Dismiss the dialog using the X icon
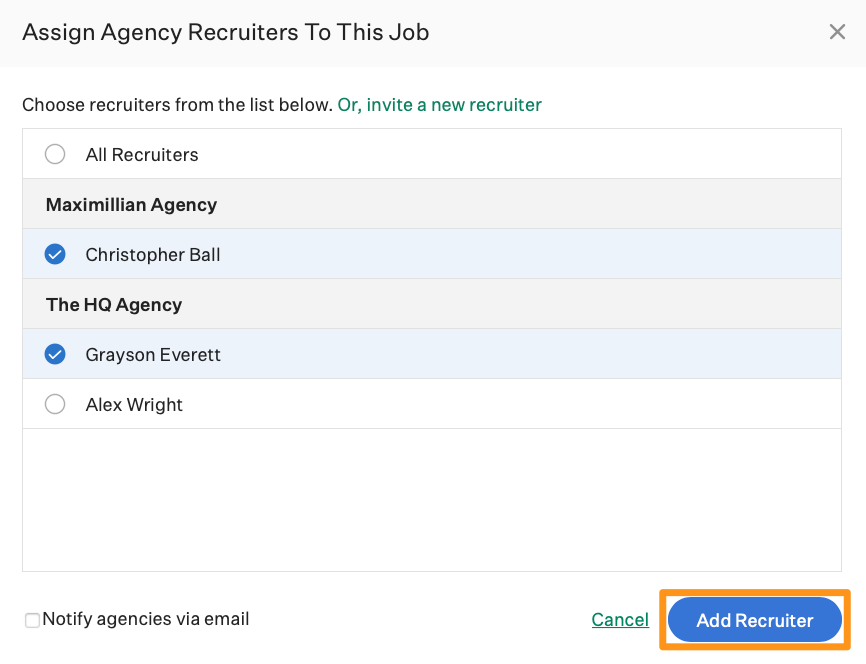The width and height of the screenshot is (866, 664). pyautogui.click(x=837, y=31)
